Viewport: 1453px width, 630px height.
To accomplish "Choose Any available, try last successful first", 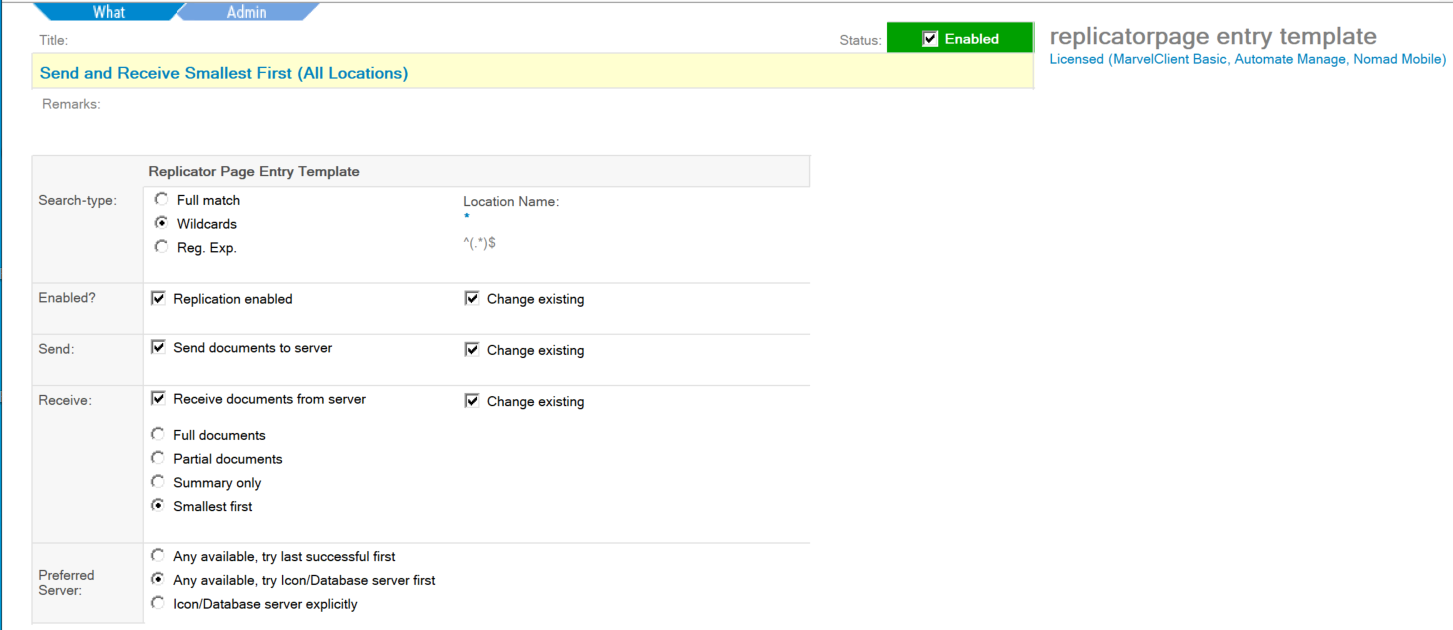I will [158, 556].
